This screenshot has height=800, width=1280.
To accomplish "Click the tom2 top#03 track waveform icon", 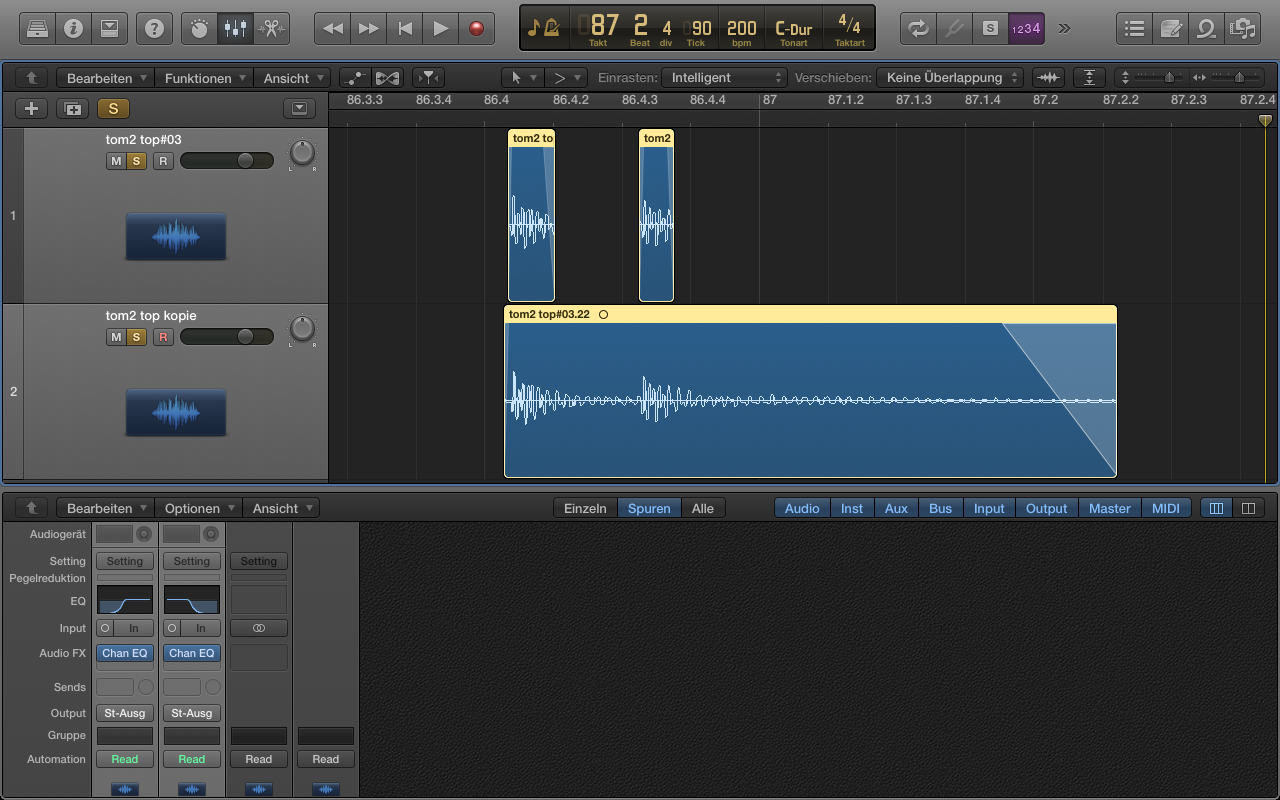I will tap(176, 237).
